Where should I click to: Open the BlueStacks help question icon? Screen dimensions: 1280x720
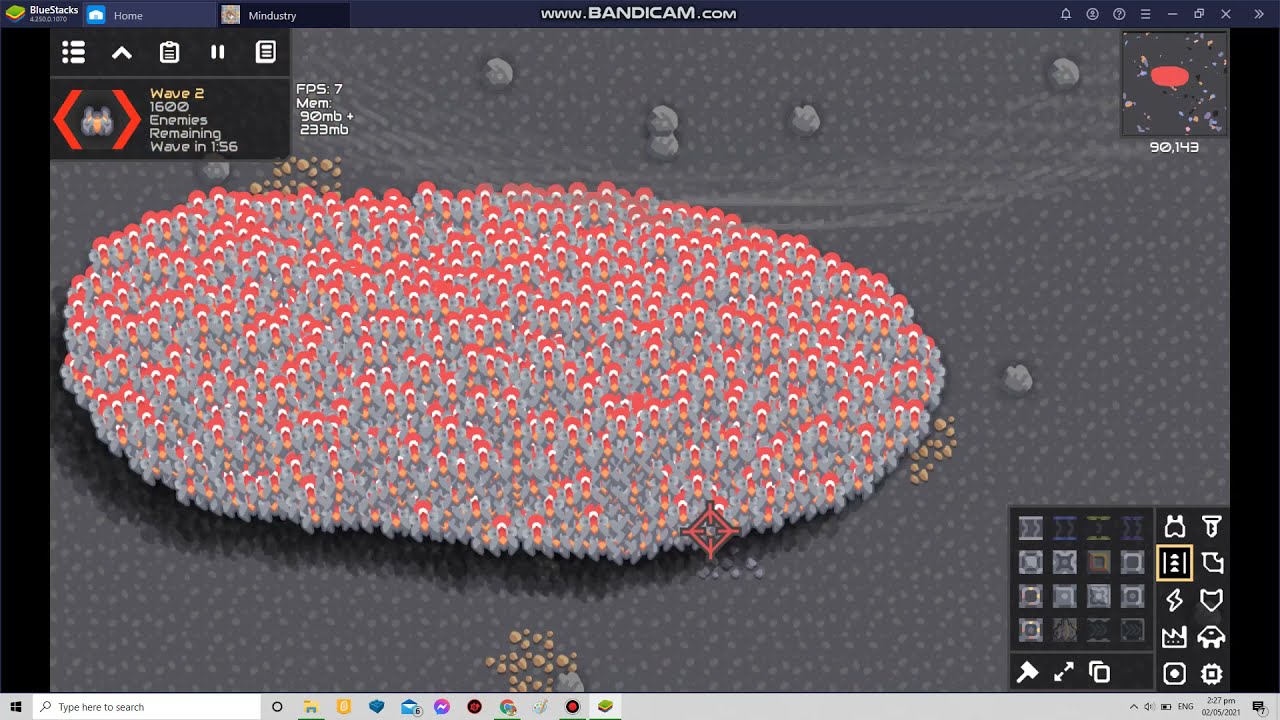[x=1119, y=14]
